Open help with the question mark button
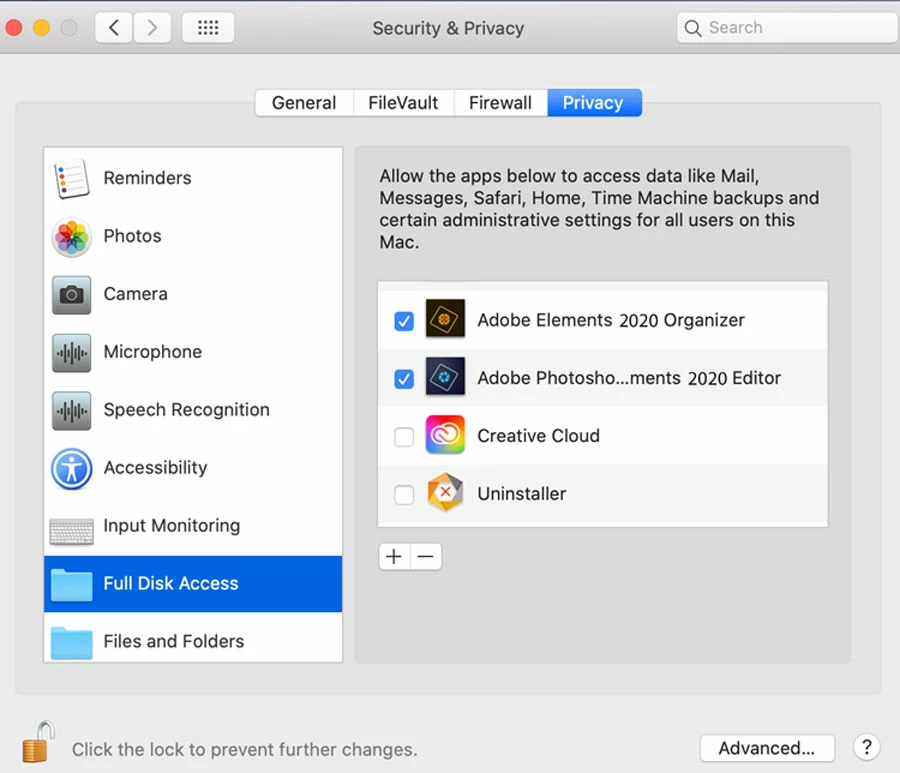The image size is (900, 773). [x=867, y=747]
